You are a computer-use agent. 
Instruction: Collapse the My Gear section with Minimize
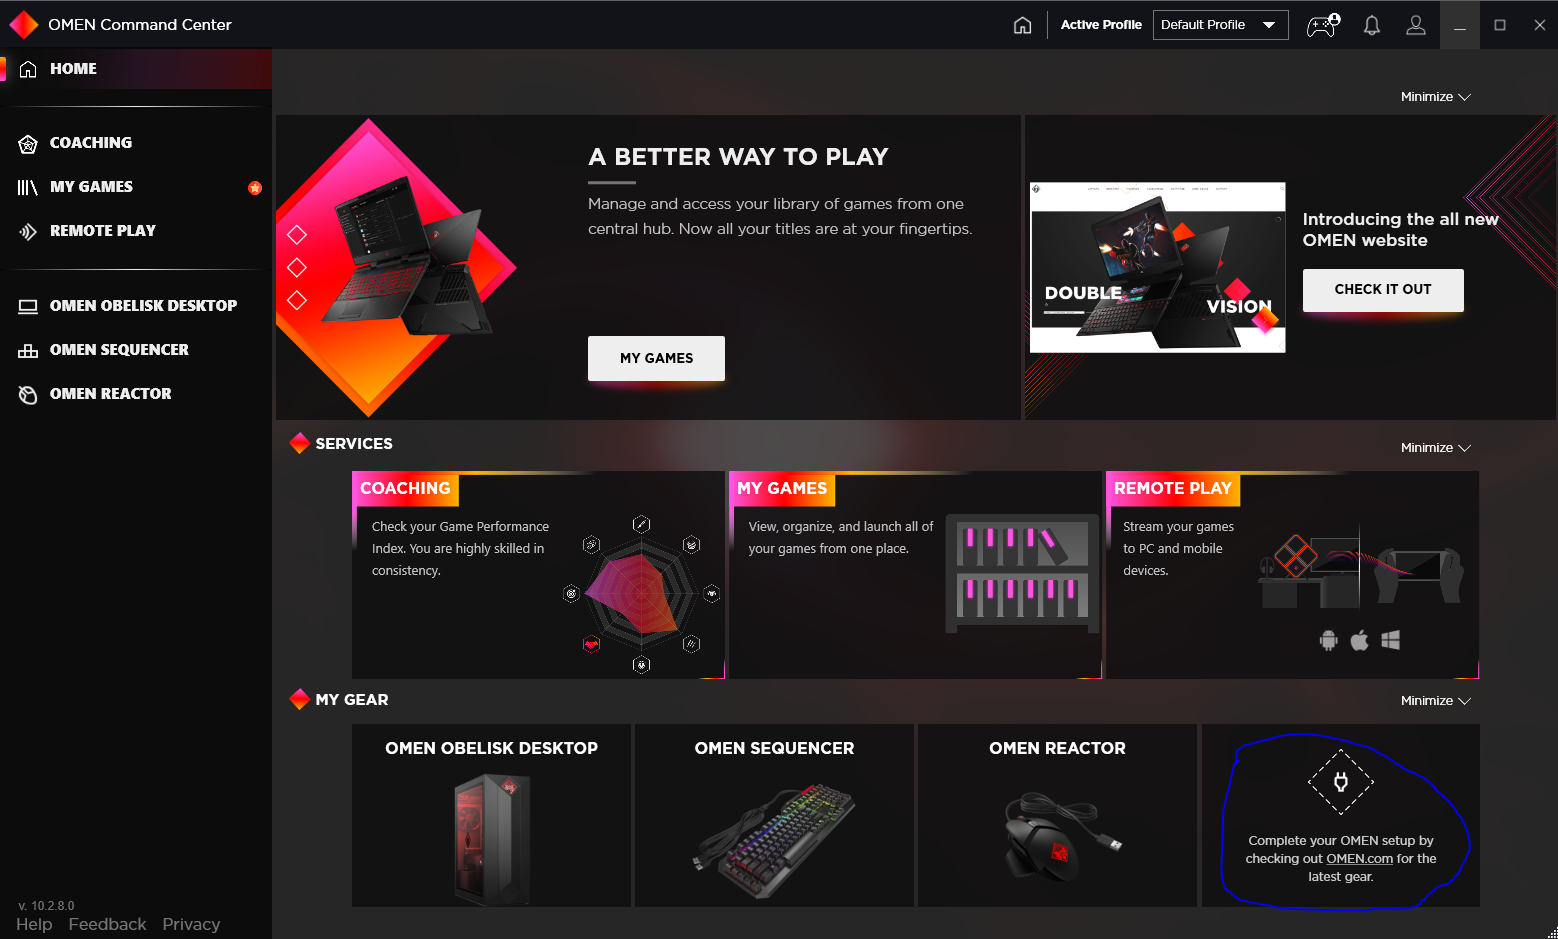(1435, 701)
